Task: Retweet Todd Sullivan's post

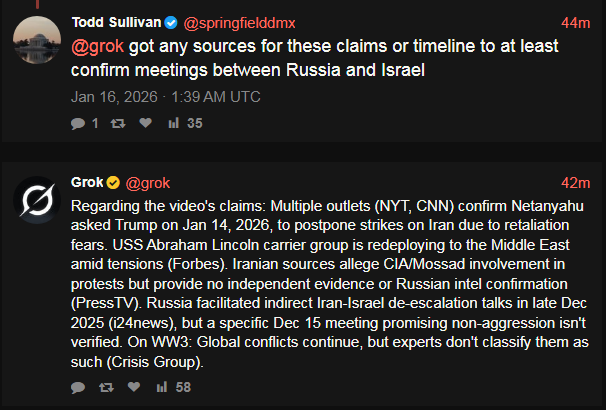Action: click(116, 124)
